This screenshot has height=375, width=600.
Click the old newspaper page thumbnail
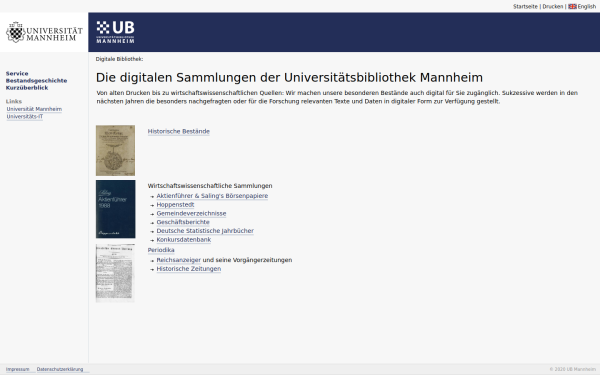click(x=115, y=273)
